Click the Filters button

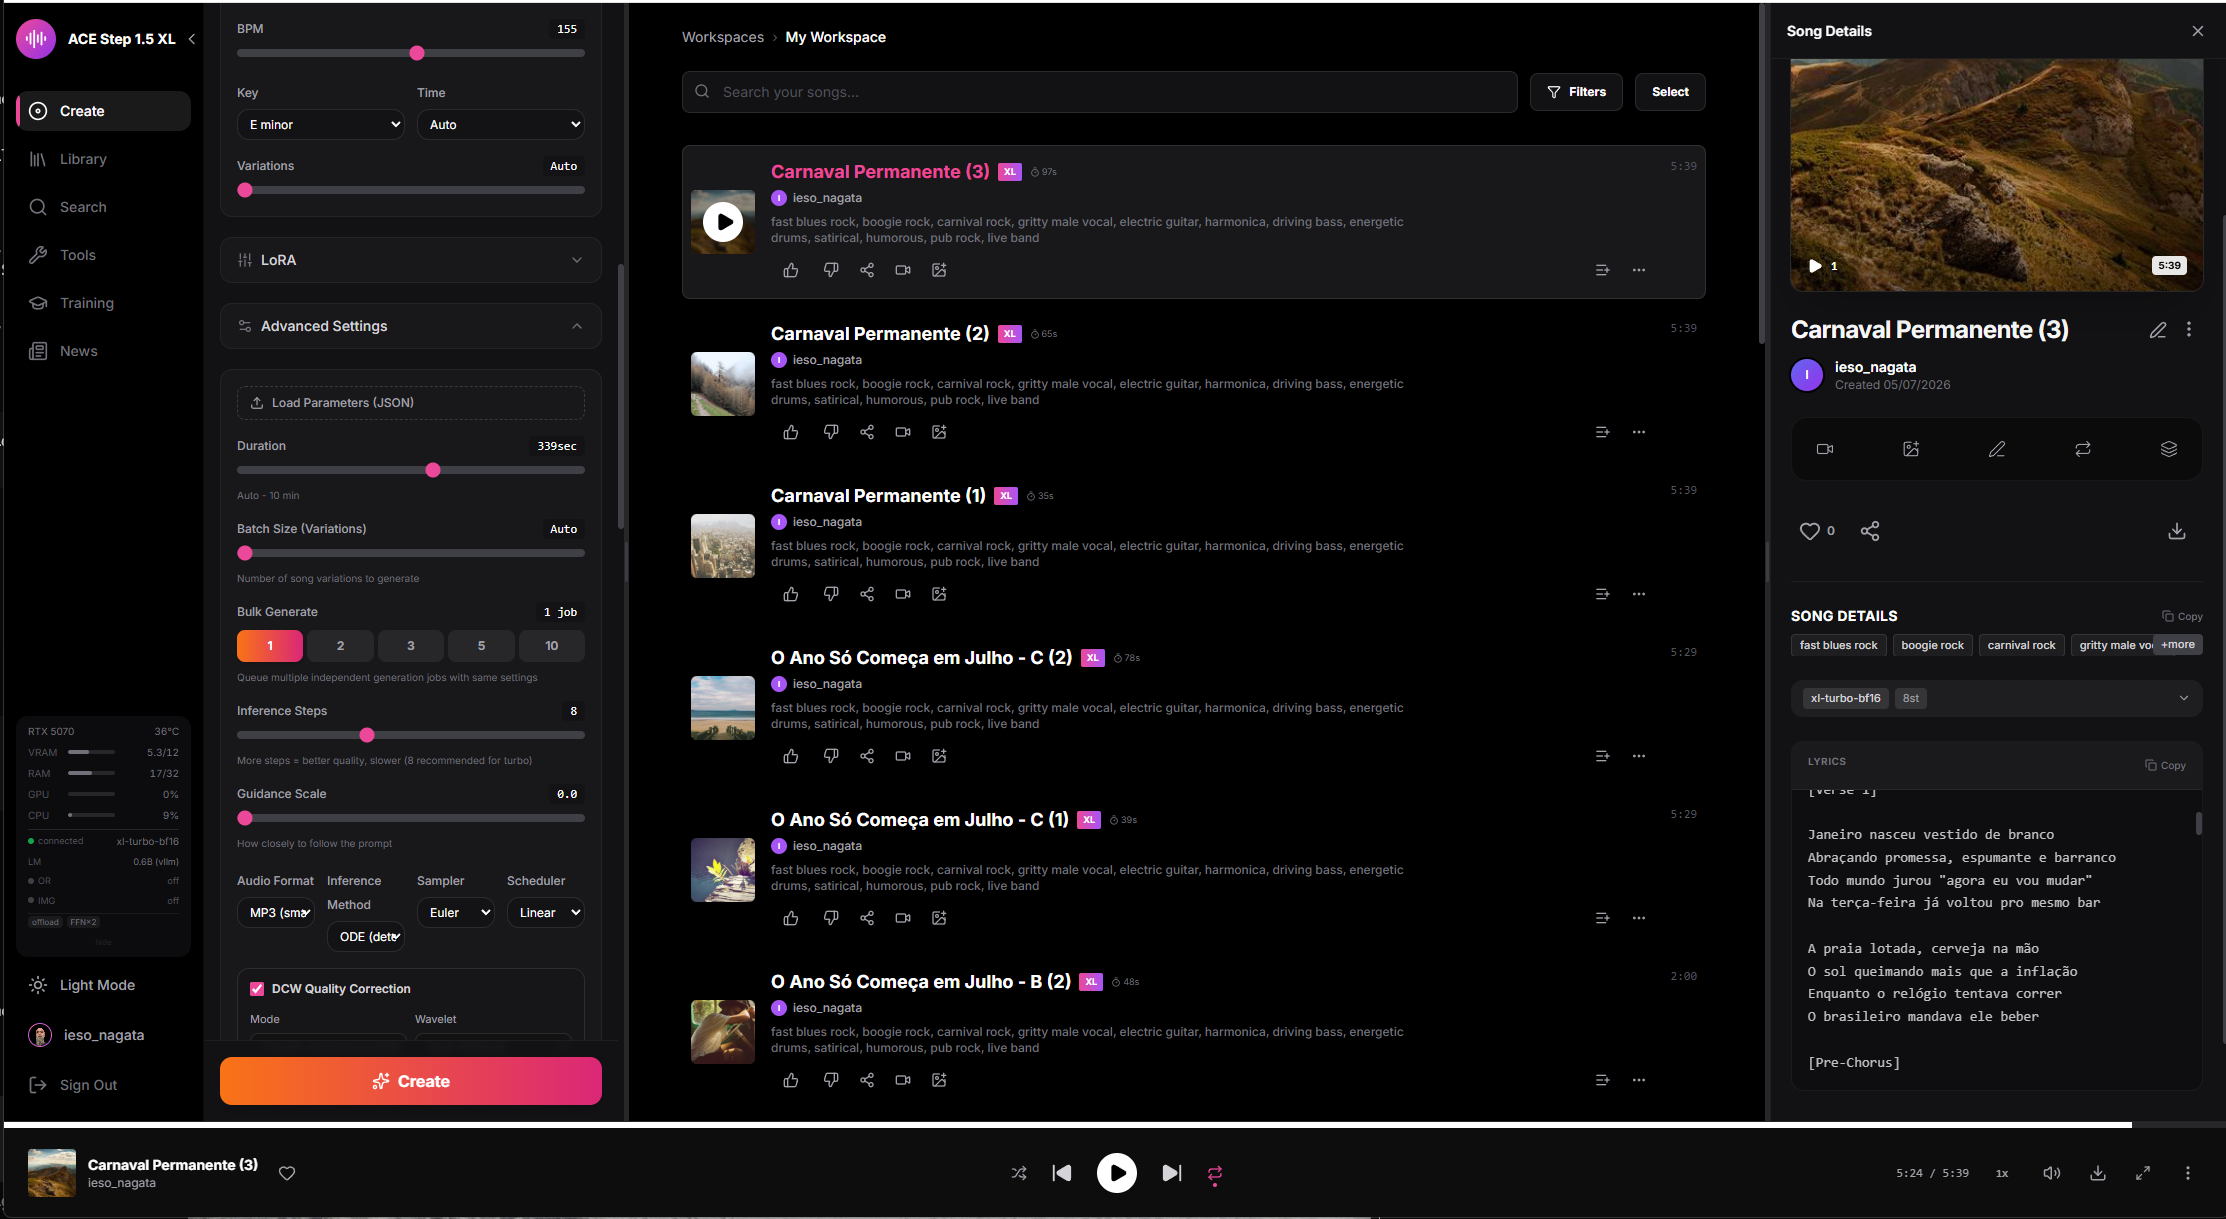pos(1576,92)
